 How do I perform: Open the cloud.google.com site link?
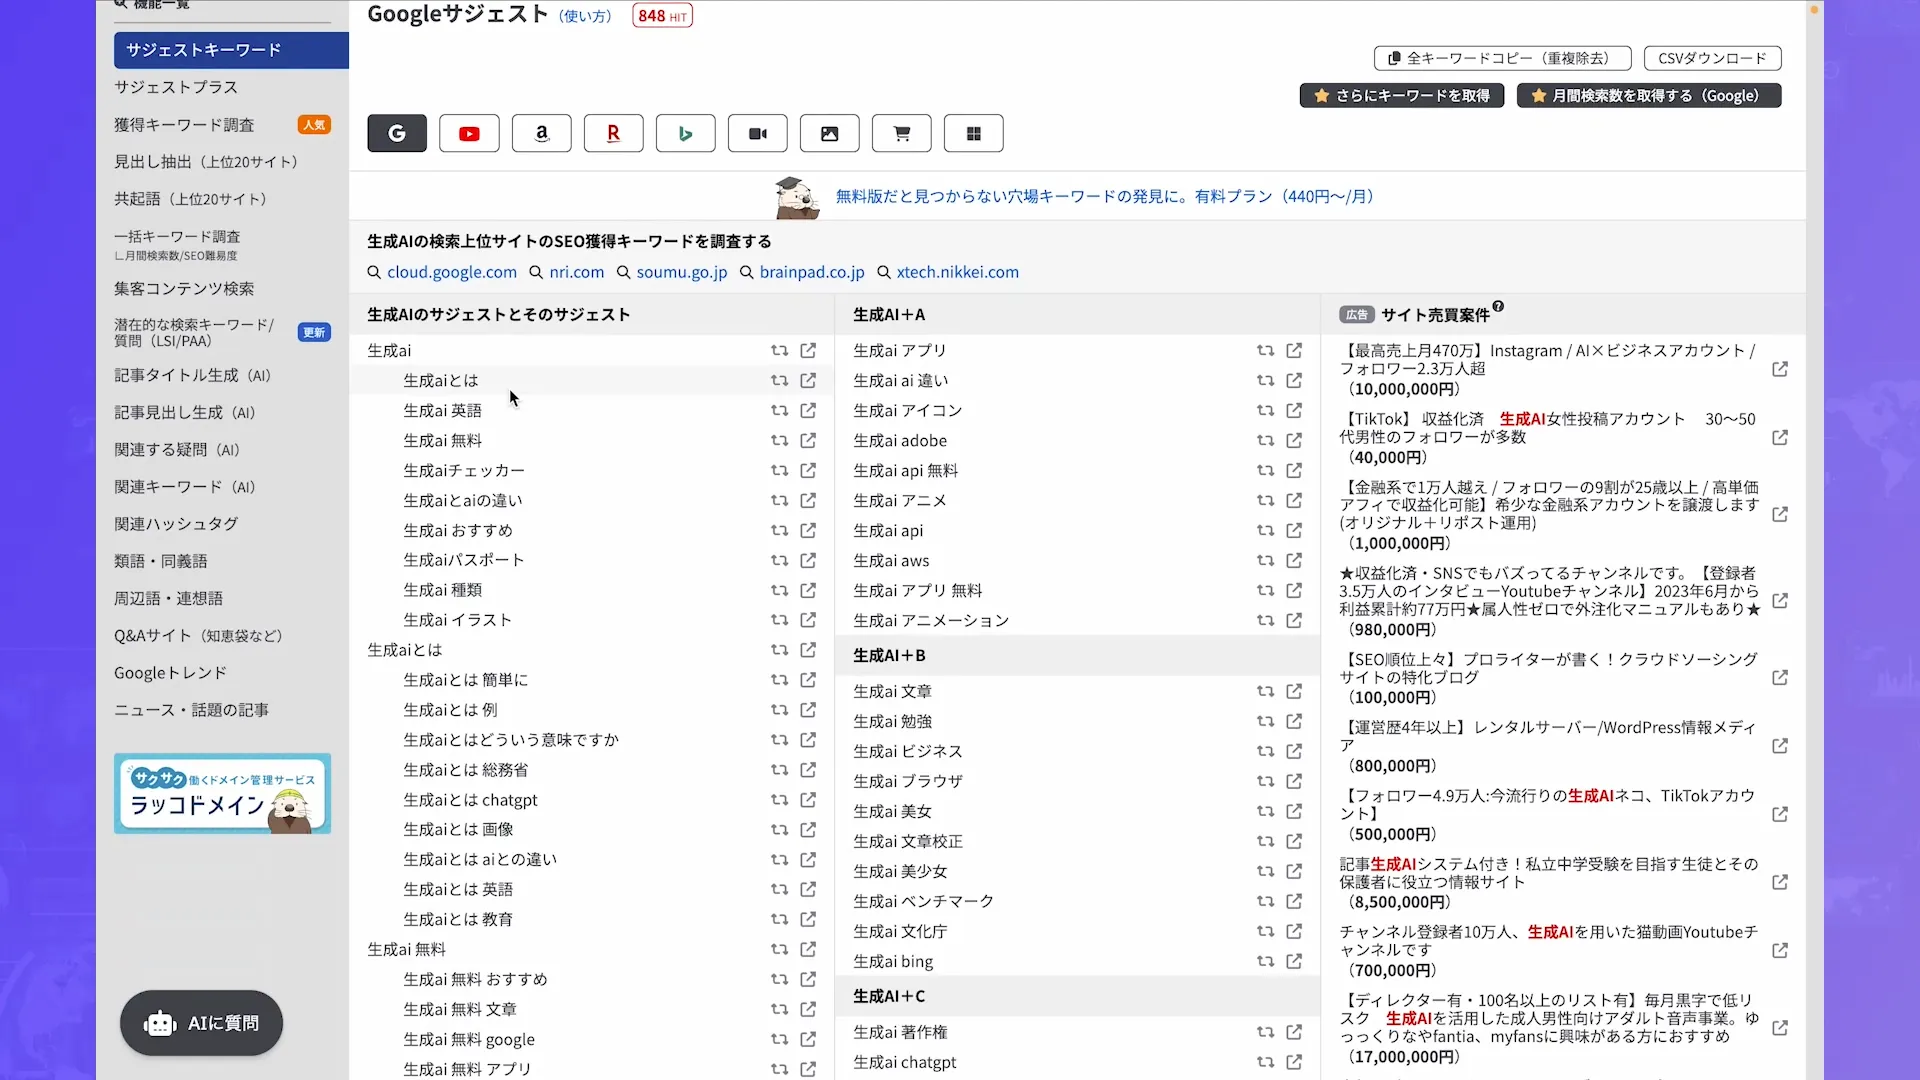tap(451, 271)
